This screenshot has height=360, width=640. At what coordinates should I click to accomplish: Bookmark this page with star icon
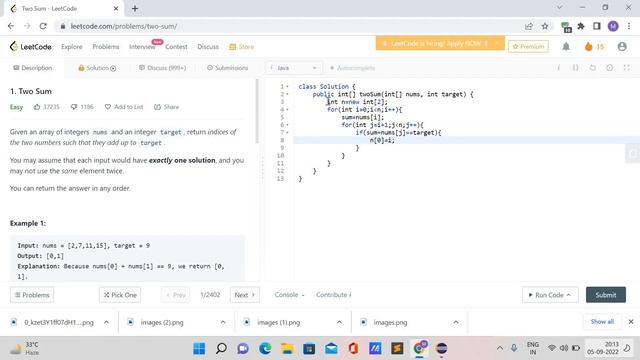coord(545,26)
